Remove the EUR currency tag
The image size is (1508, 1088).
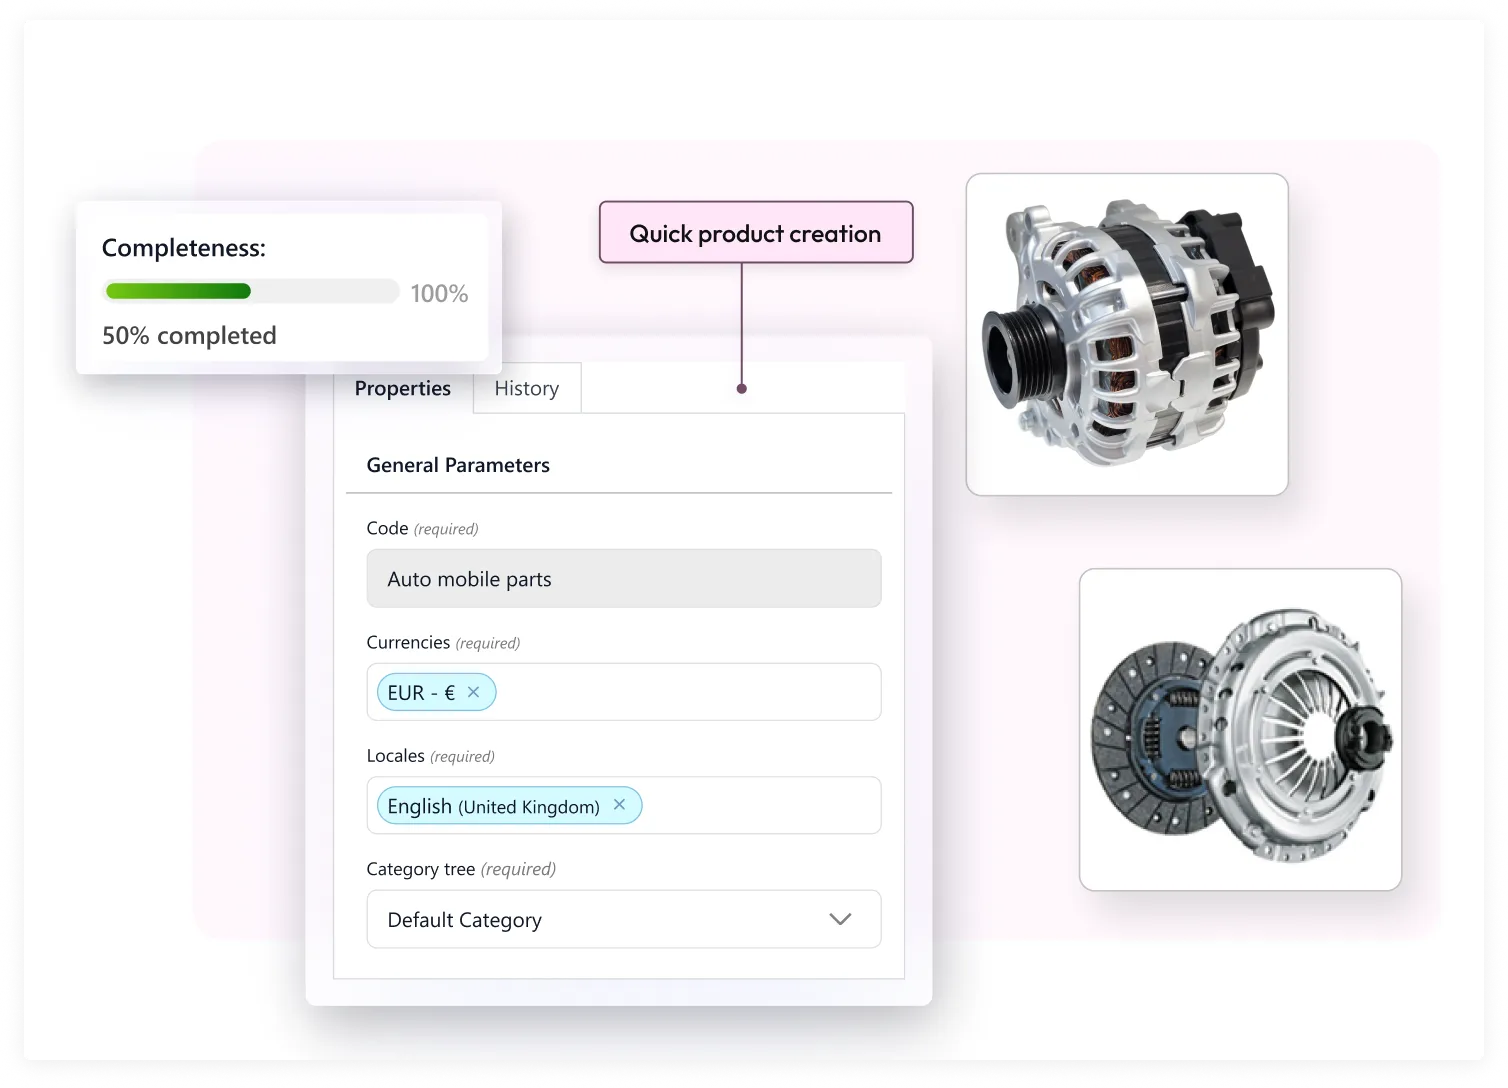[x=473, y=692]
